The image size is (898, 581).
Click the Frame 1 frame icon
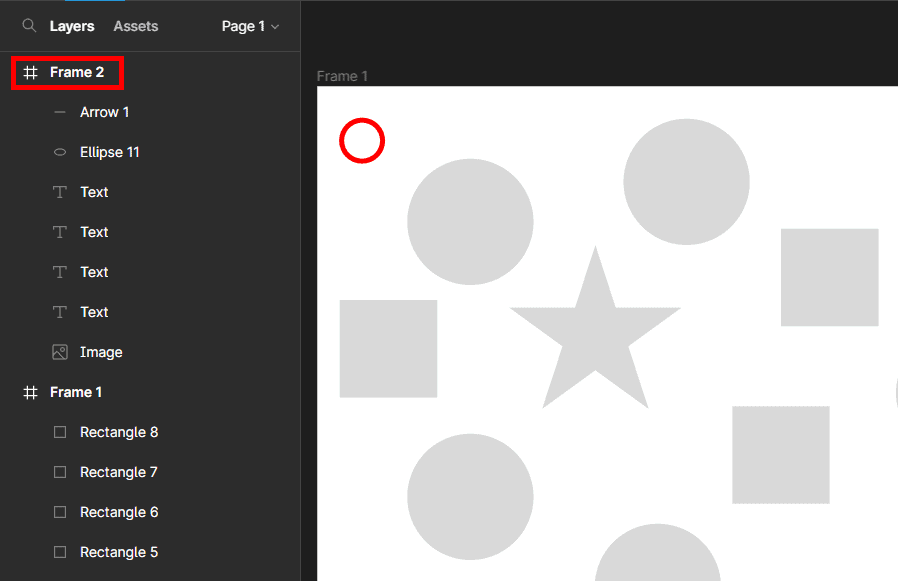(x=31, y=393)
